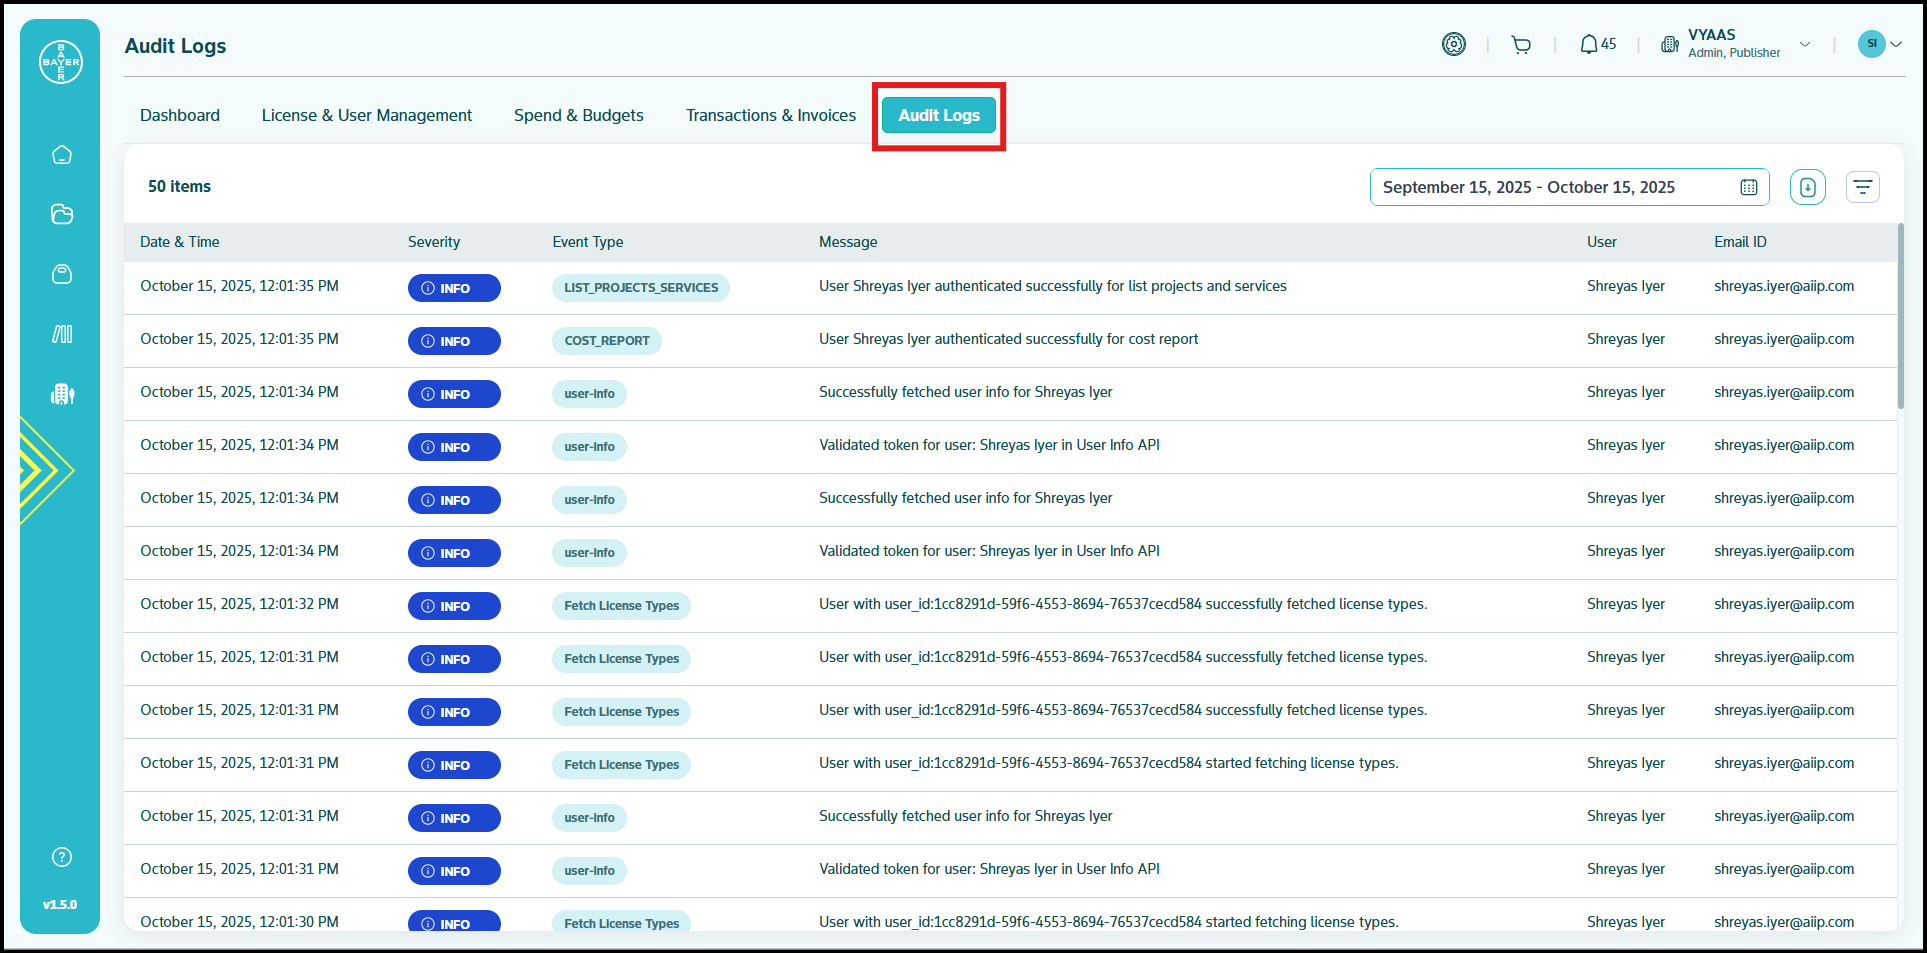Click the download logs icon button
This screenshot has height=953, width=1927.
click(x=1807, y=187)
